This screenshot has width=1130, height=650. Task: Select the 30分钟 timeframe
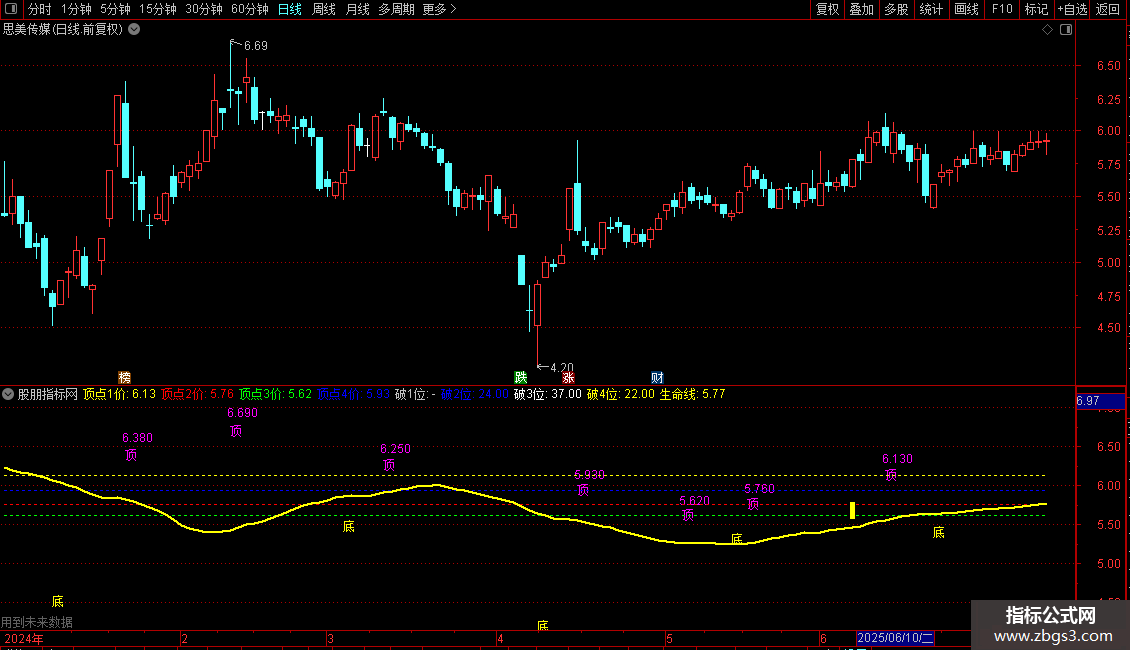click(x=204, y=9)
